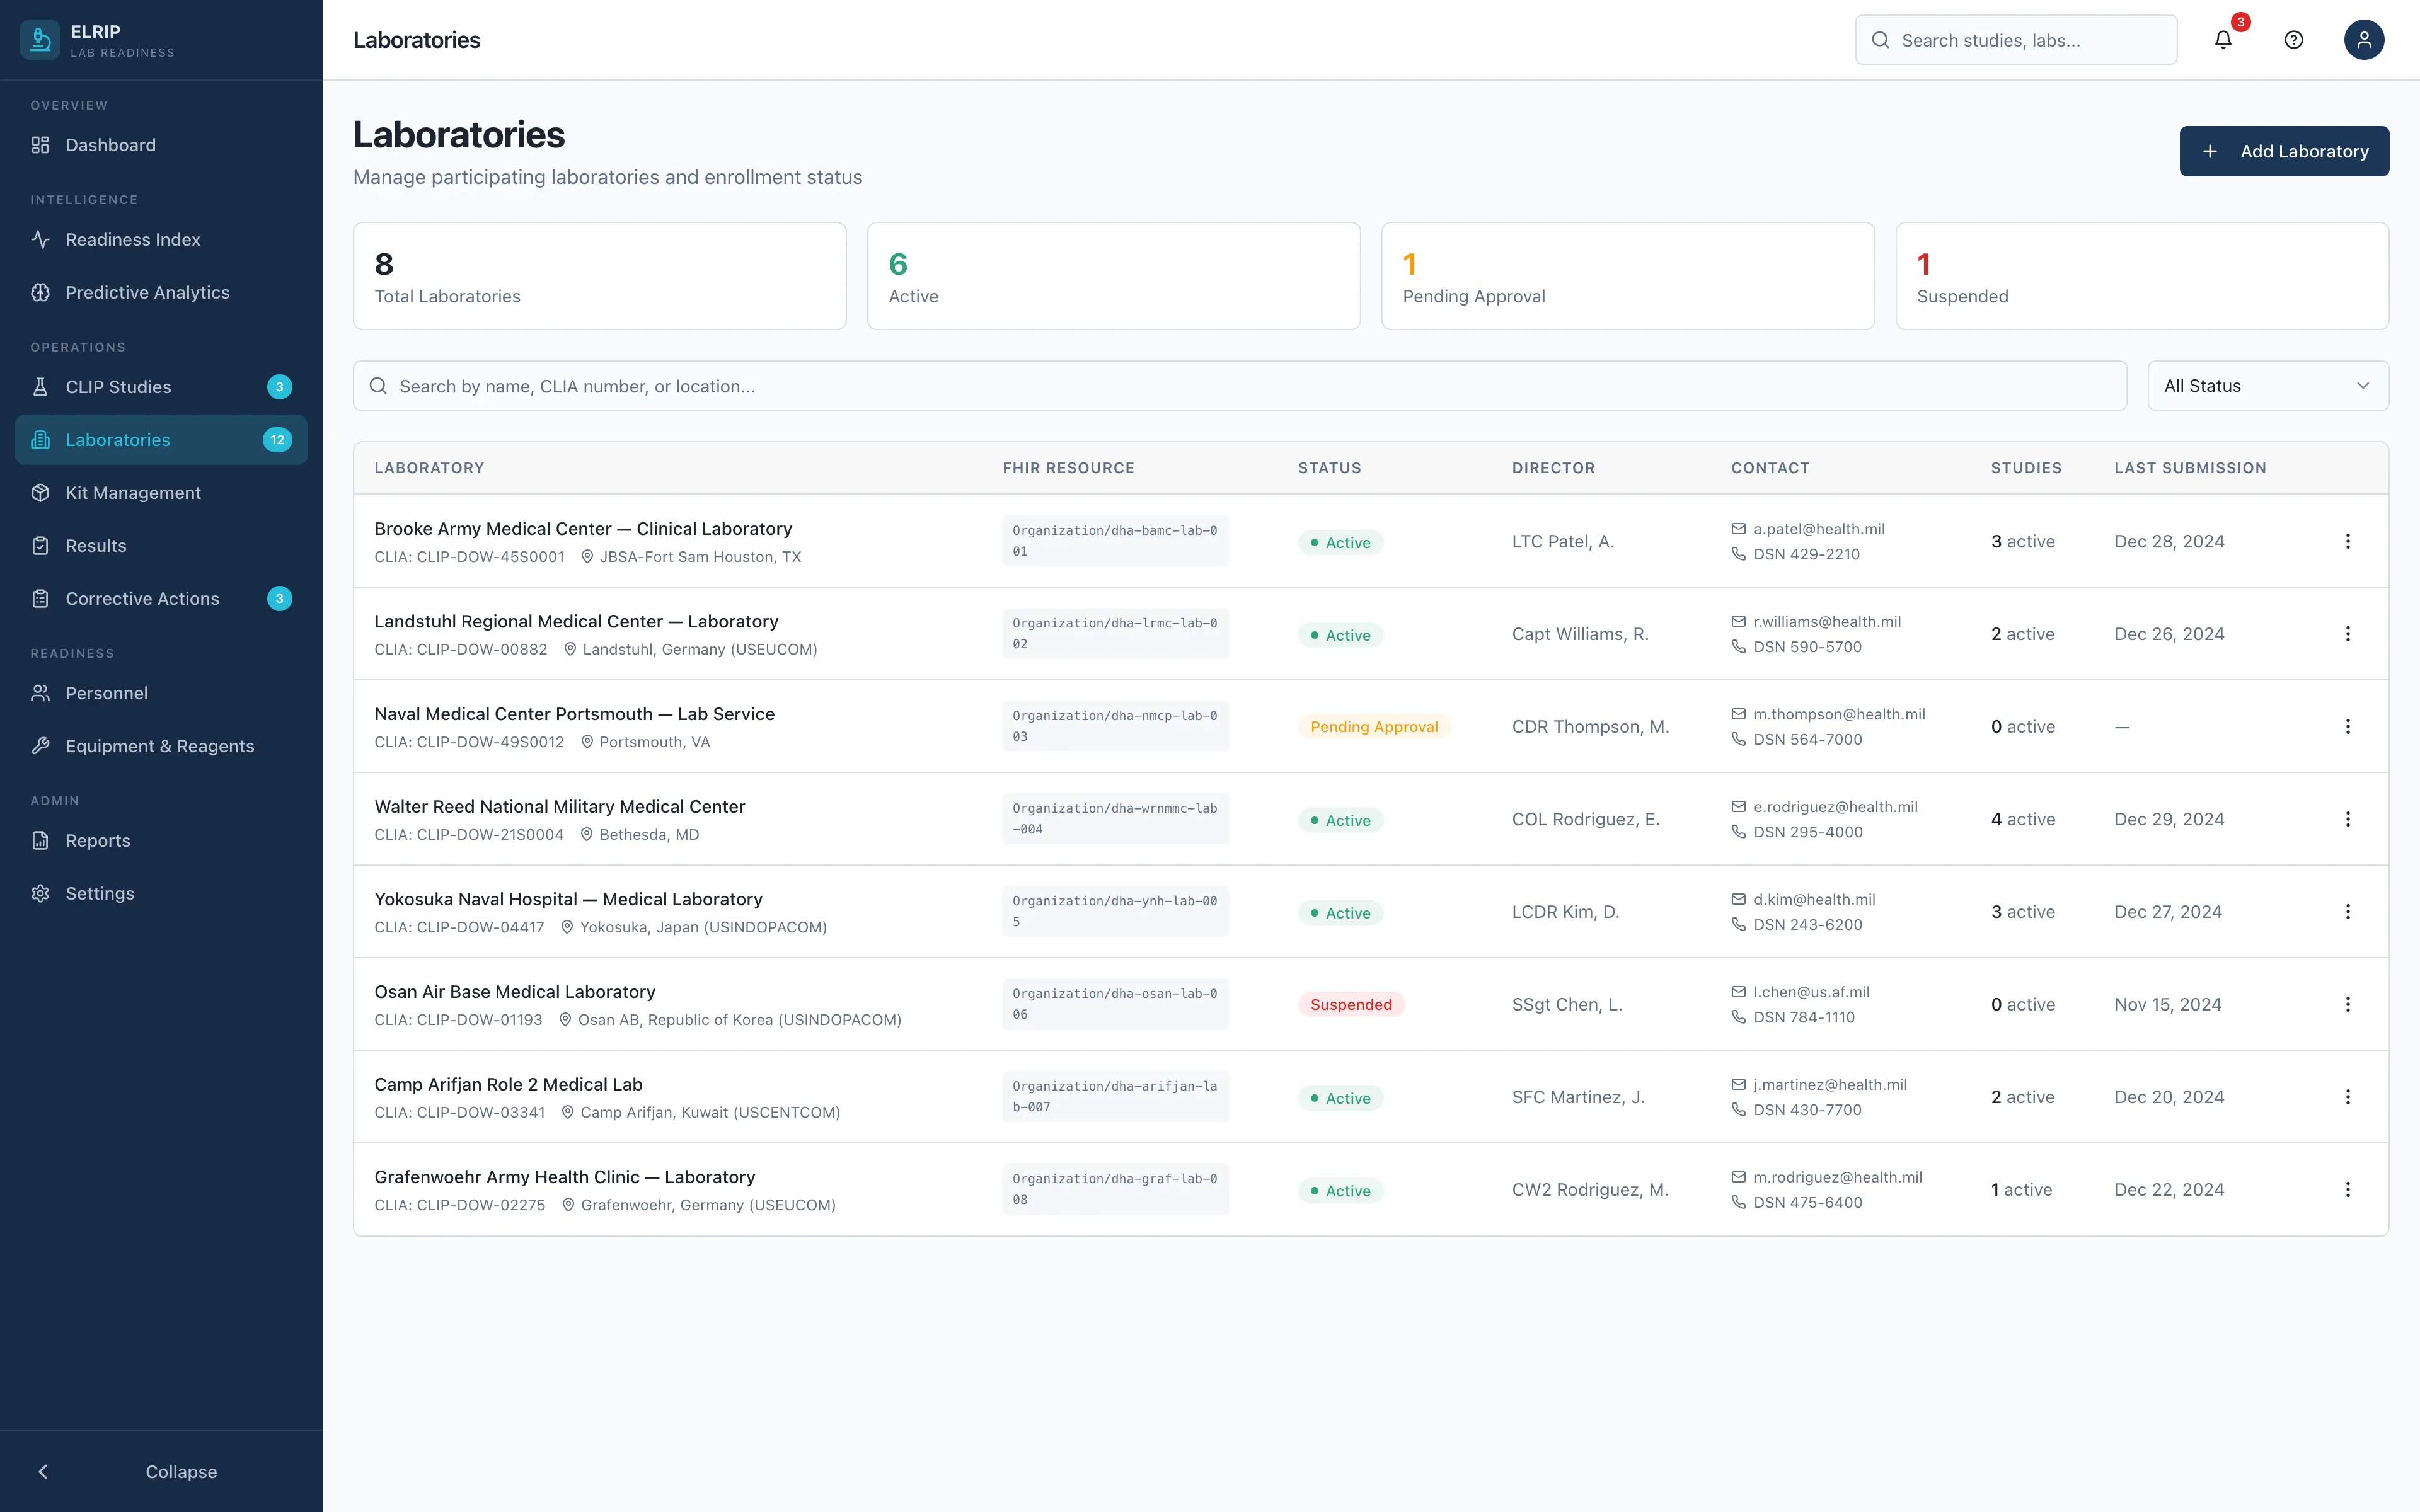The image size is (2420, 1512).
Task: Open Equipment & Reagents section
Action: 159,746
